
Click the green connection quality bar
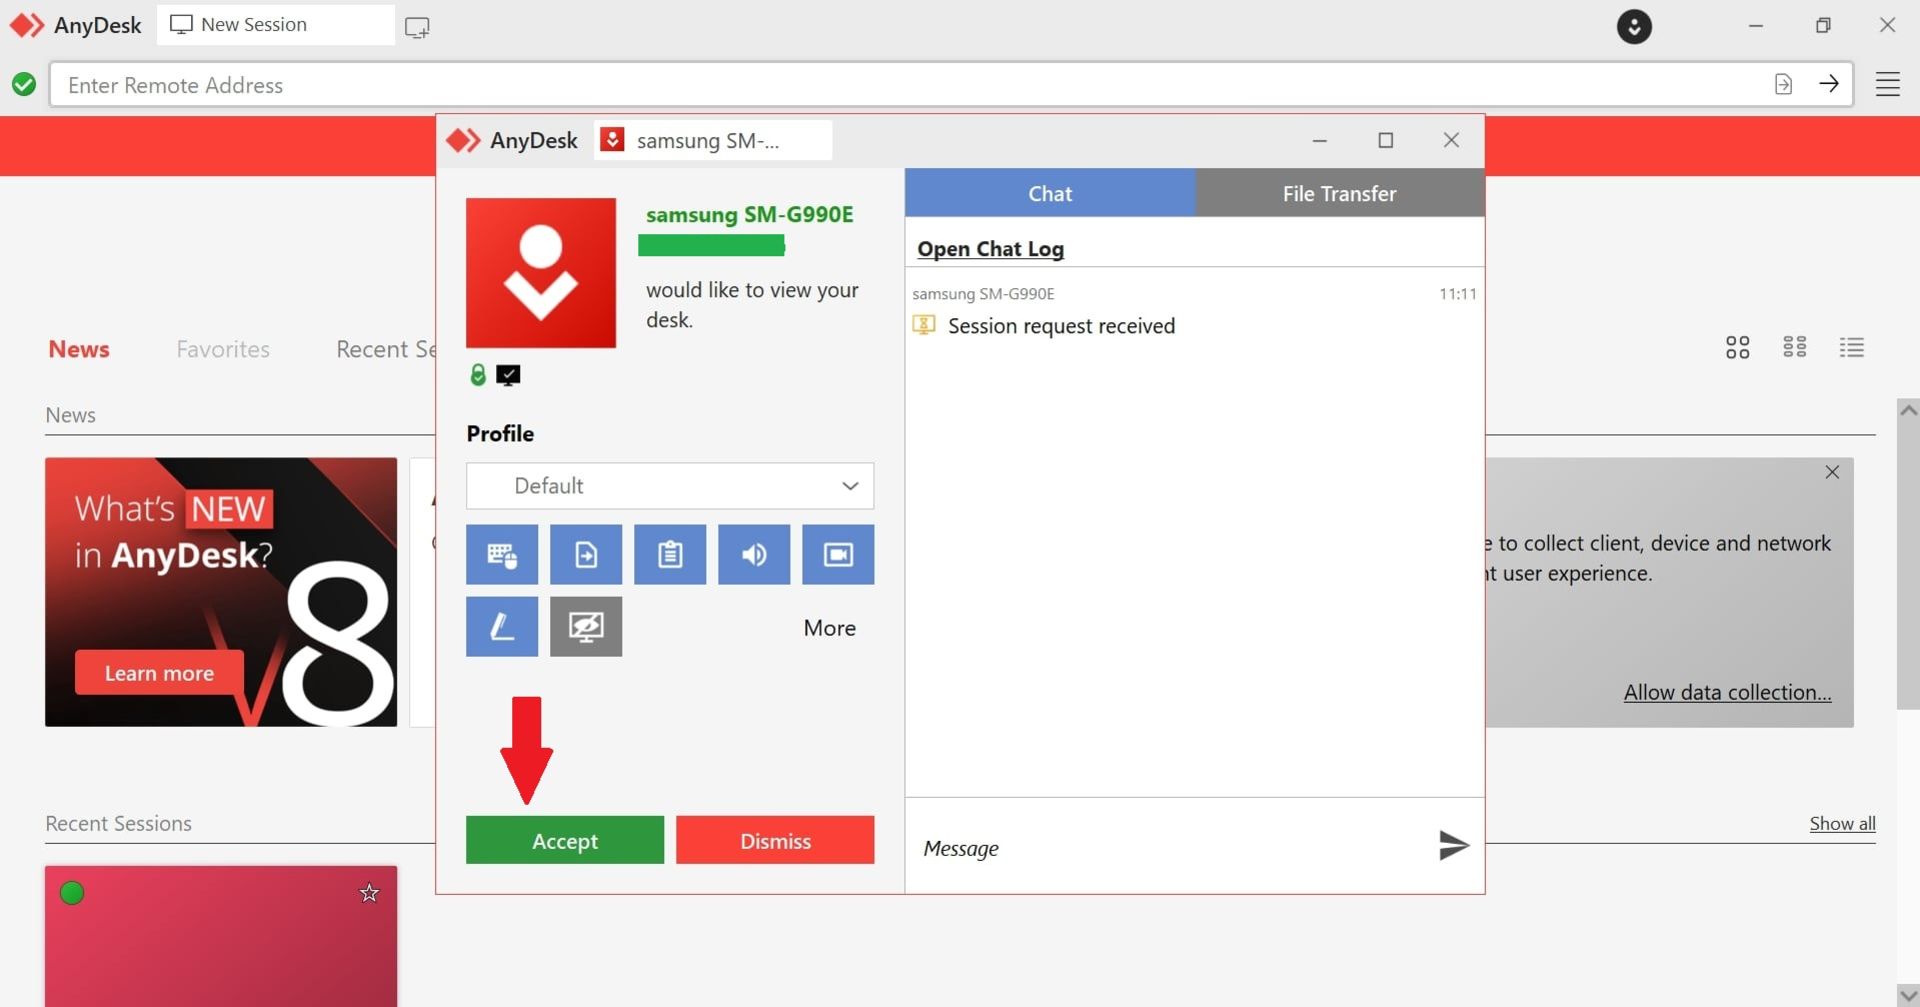tap(711, 245)
